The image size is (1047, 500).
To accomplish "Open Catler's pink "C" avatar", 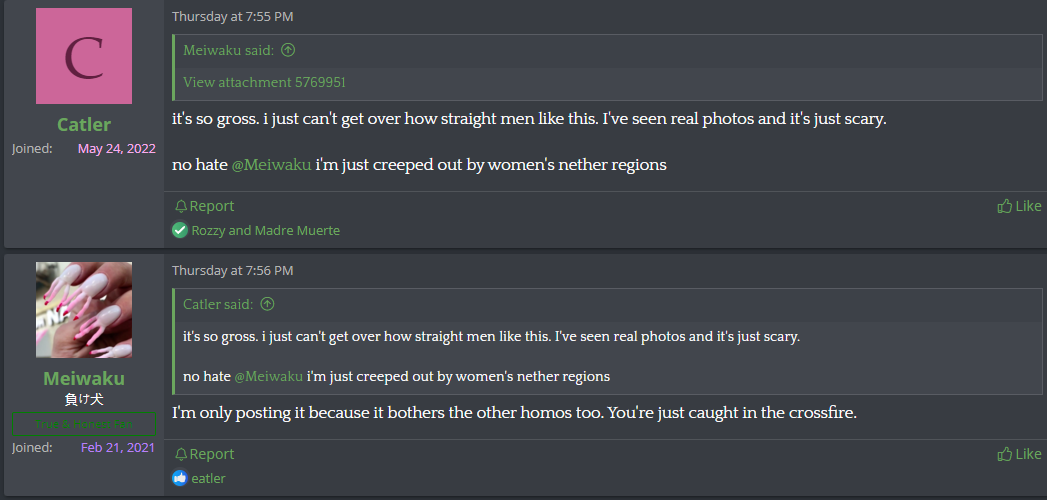I will coord(84,56).
